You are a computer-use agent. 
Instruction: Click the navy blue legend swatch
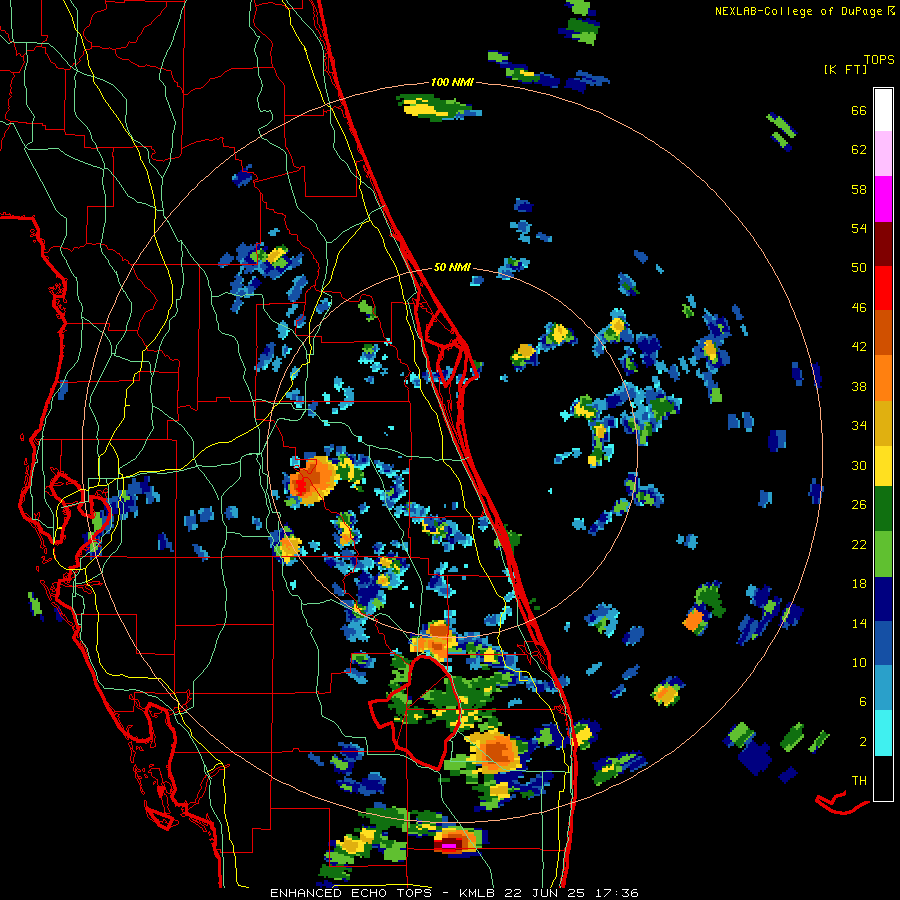tap(883, 599)
